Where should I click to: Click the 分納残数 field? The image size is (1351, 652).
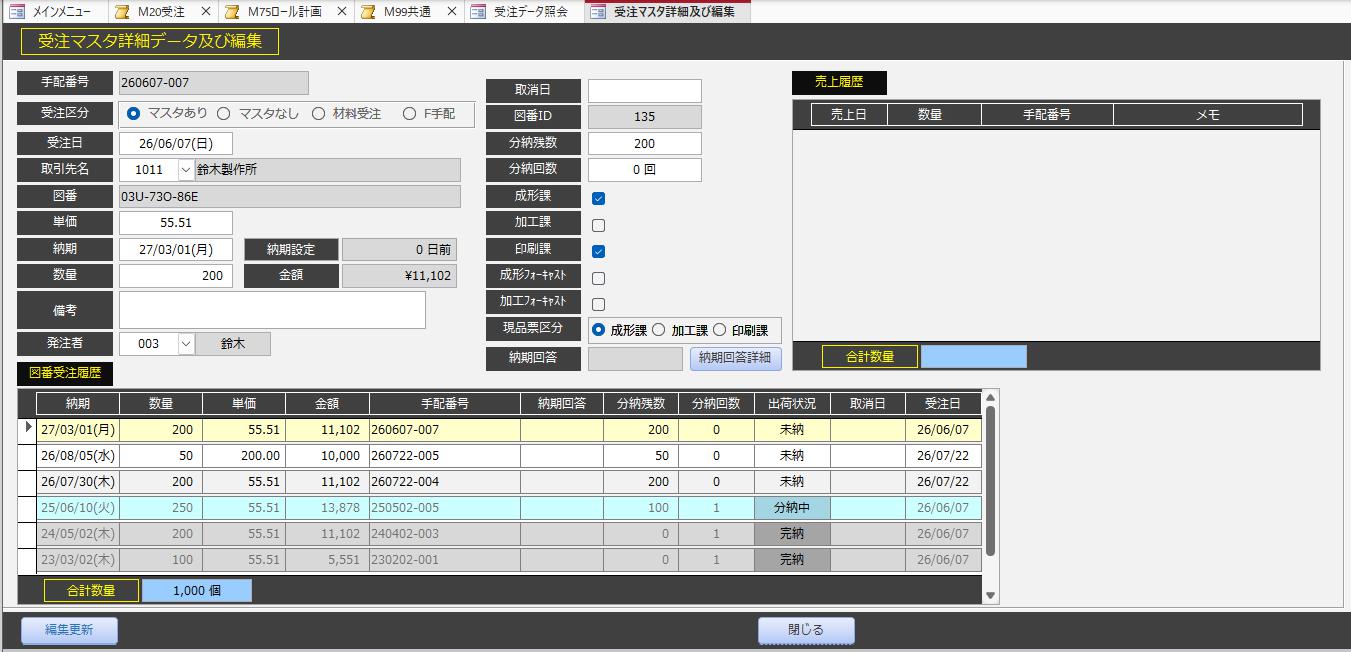pyautogui.click(x=645, y=144)
